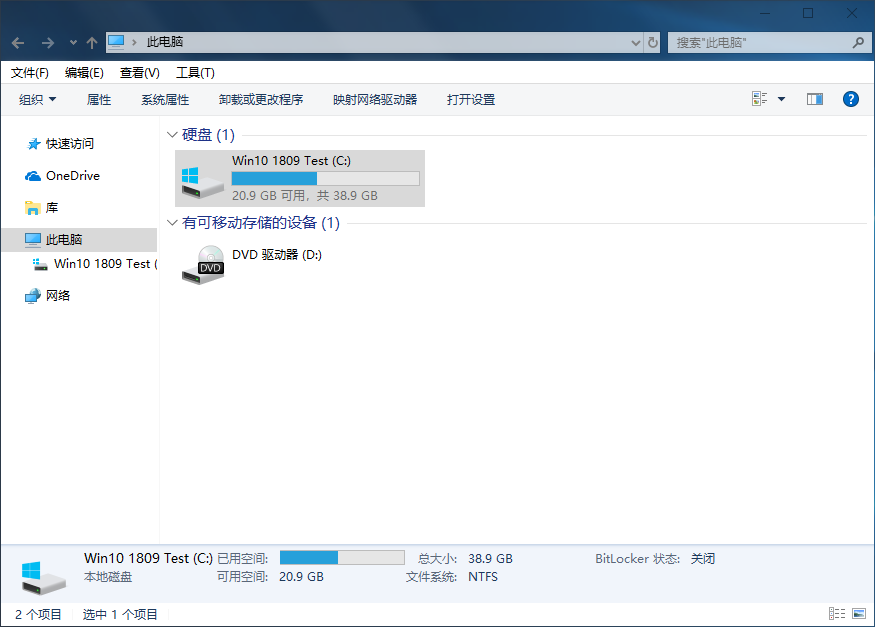875x627 pixels.
Task: Go up one folder level
Action: pos(92,43)
